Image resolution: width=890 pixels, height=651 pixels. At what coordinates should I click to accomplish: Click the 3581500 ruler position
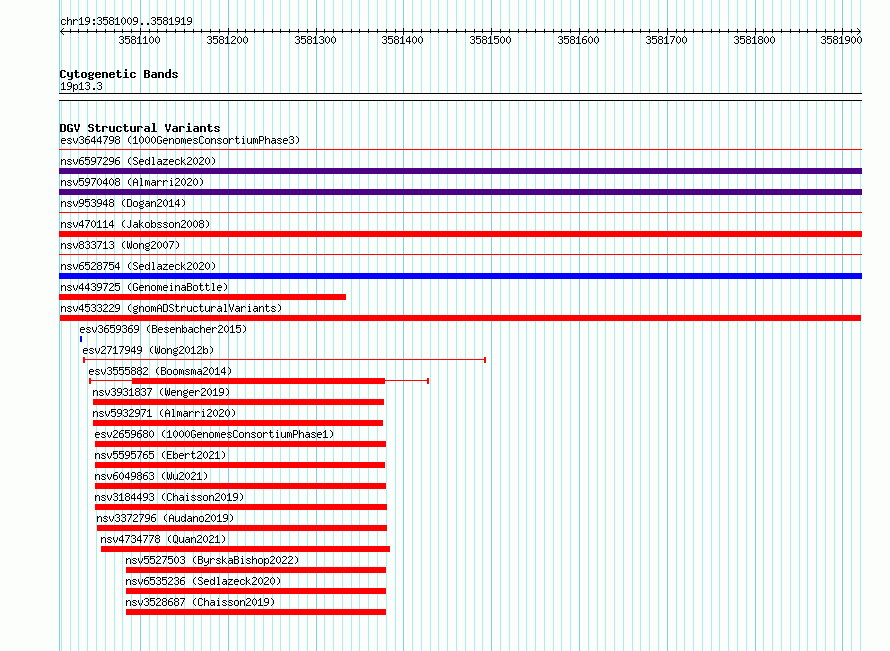[490, 40]
